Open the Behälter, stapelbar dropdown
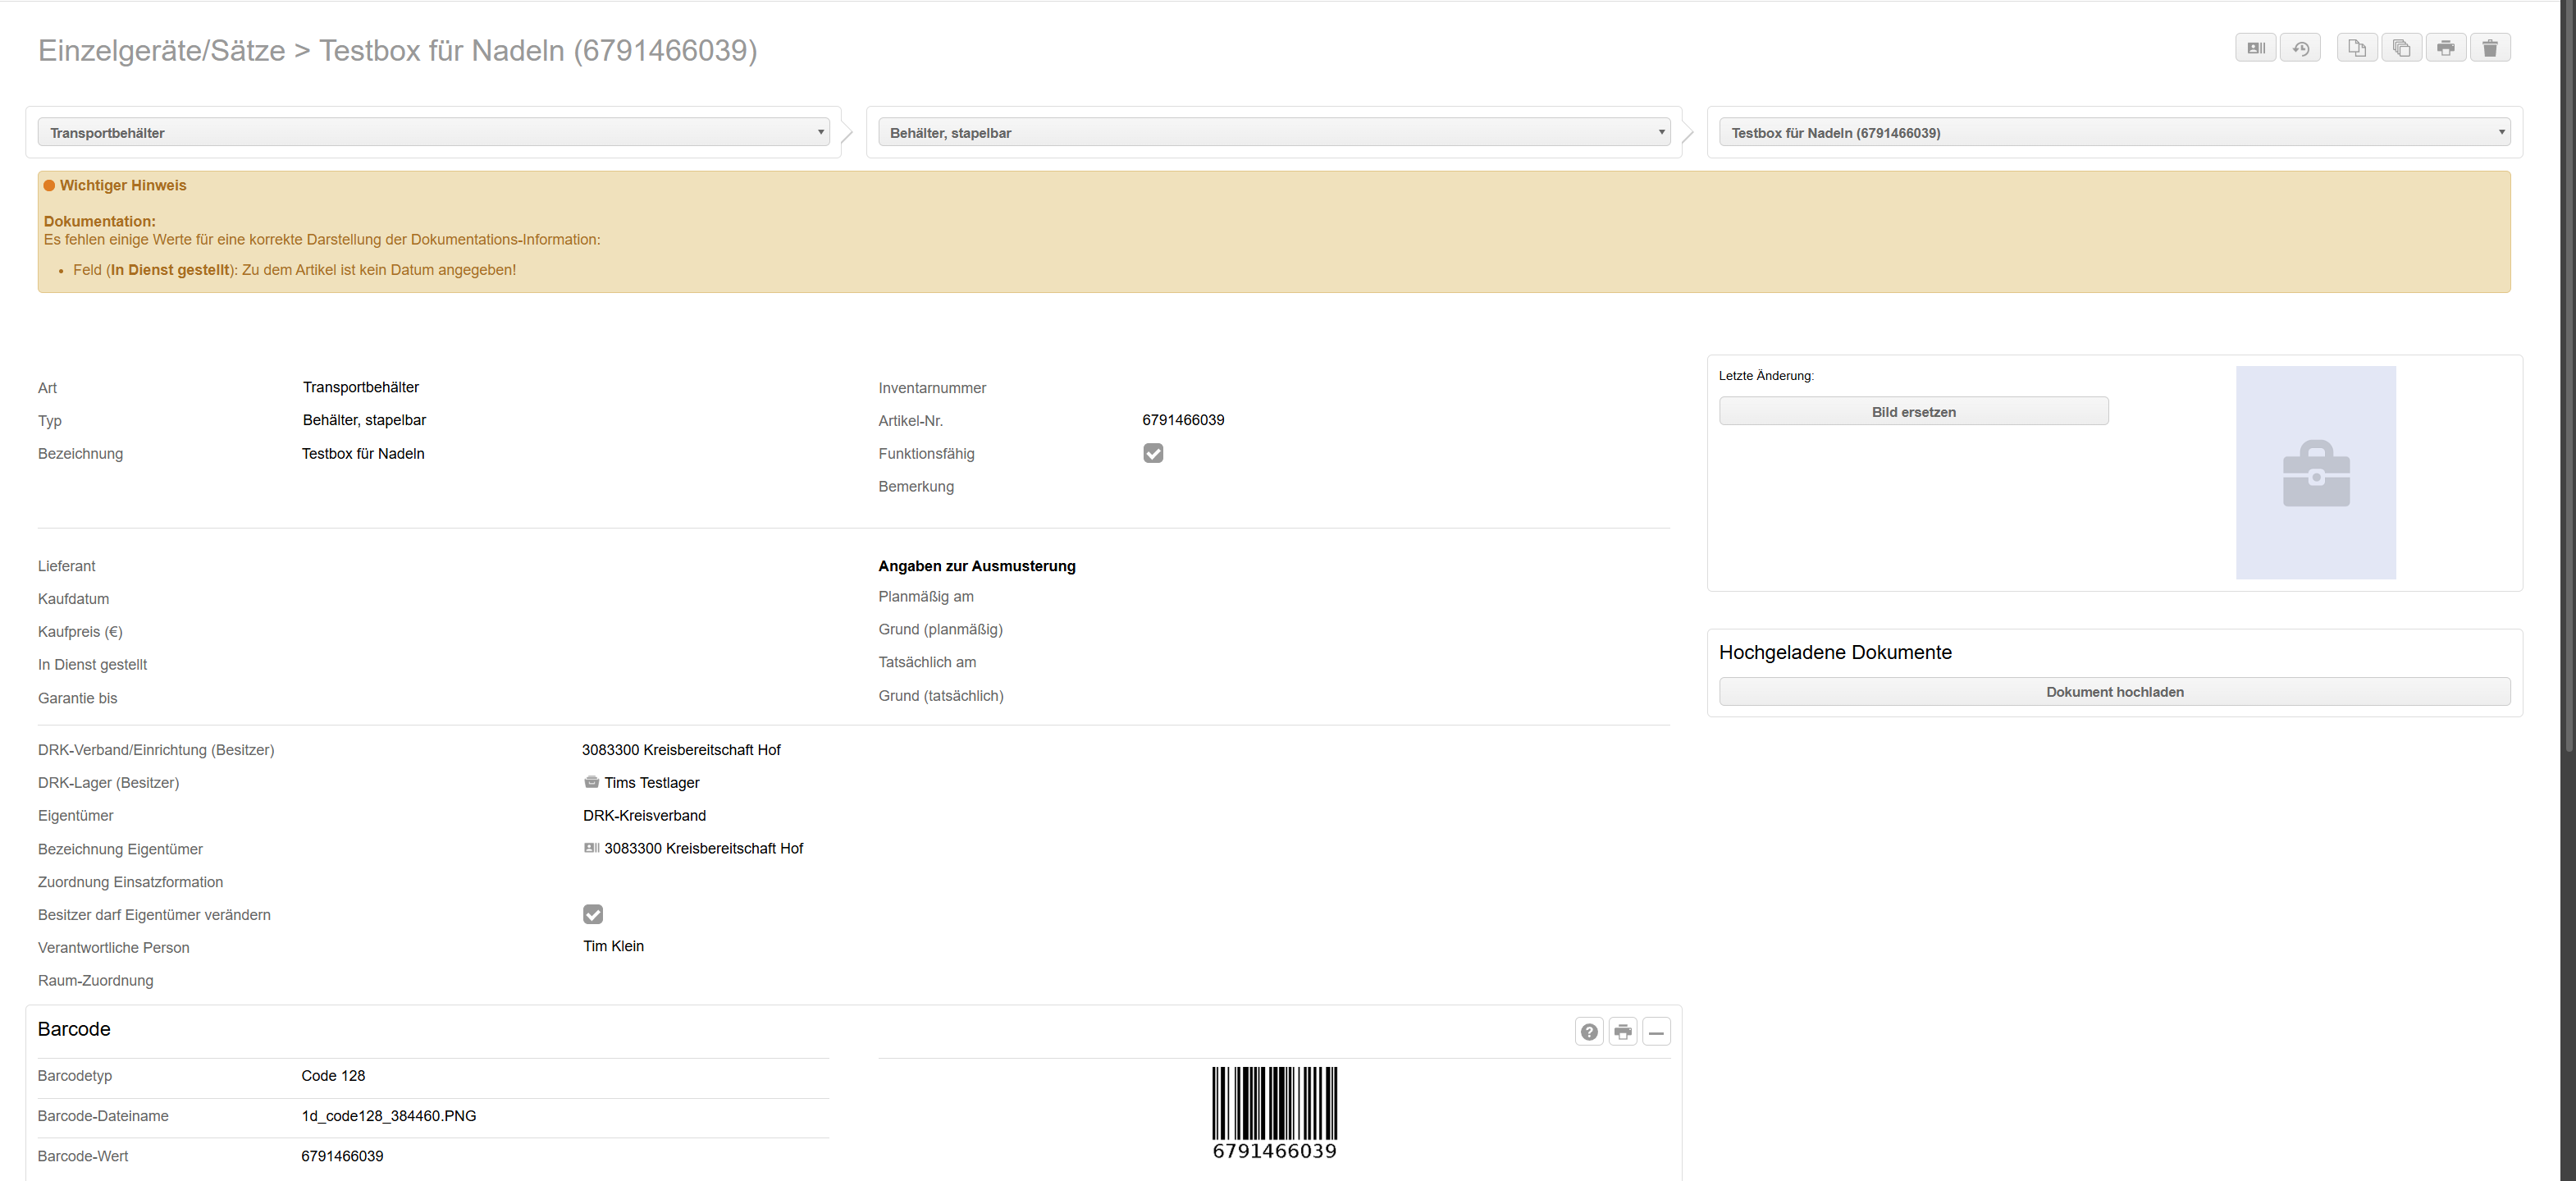2576x1181 pixels. pos(1273,132)
